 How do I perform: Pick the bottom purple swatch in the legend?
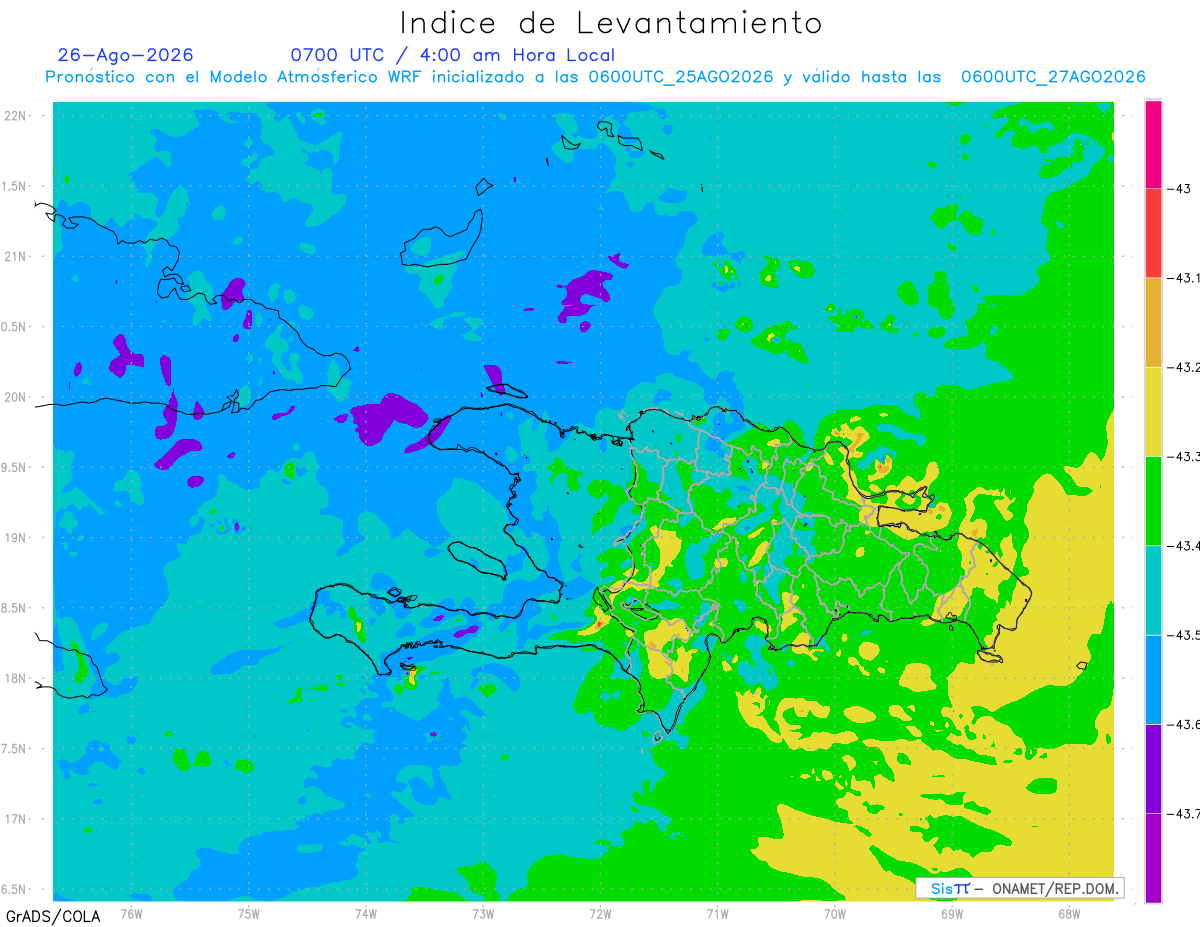[1153, 857]
